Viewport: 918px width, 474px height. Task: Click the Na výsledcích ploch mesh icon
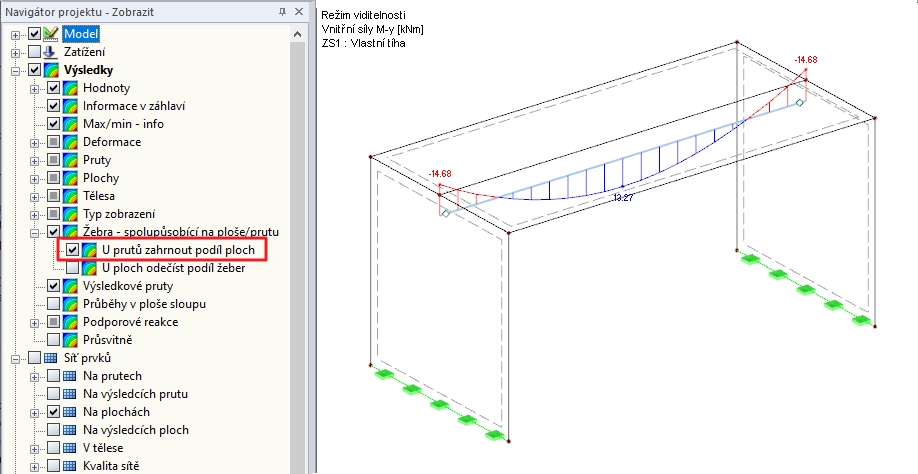click(70, 430)
